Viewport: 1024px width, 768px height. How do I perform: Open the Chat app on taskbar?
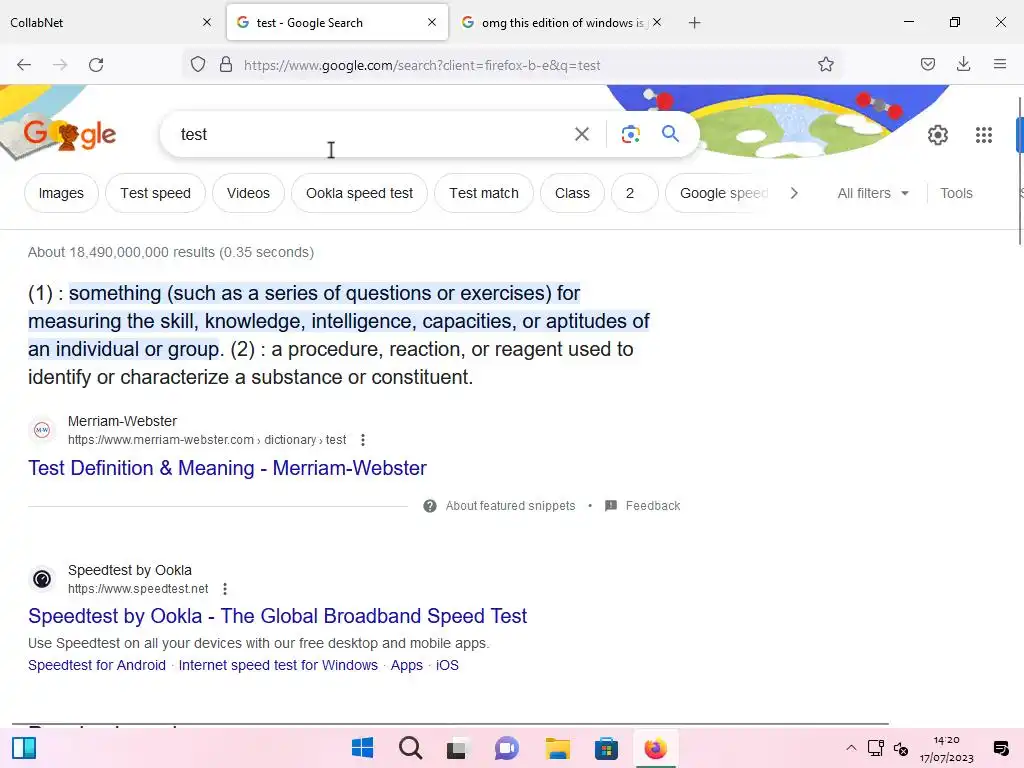[507, 748]
